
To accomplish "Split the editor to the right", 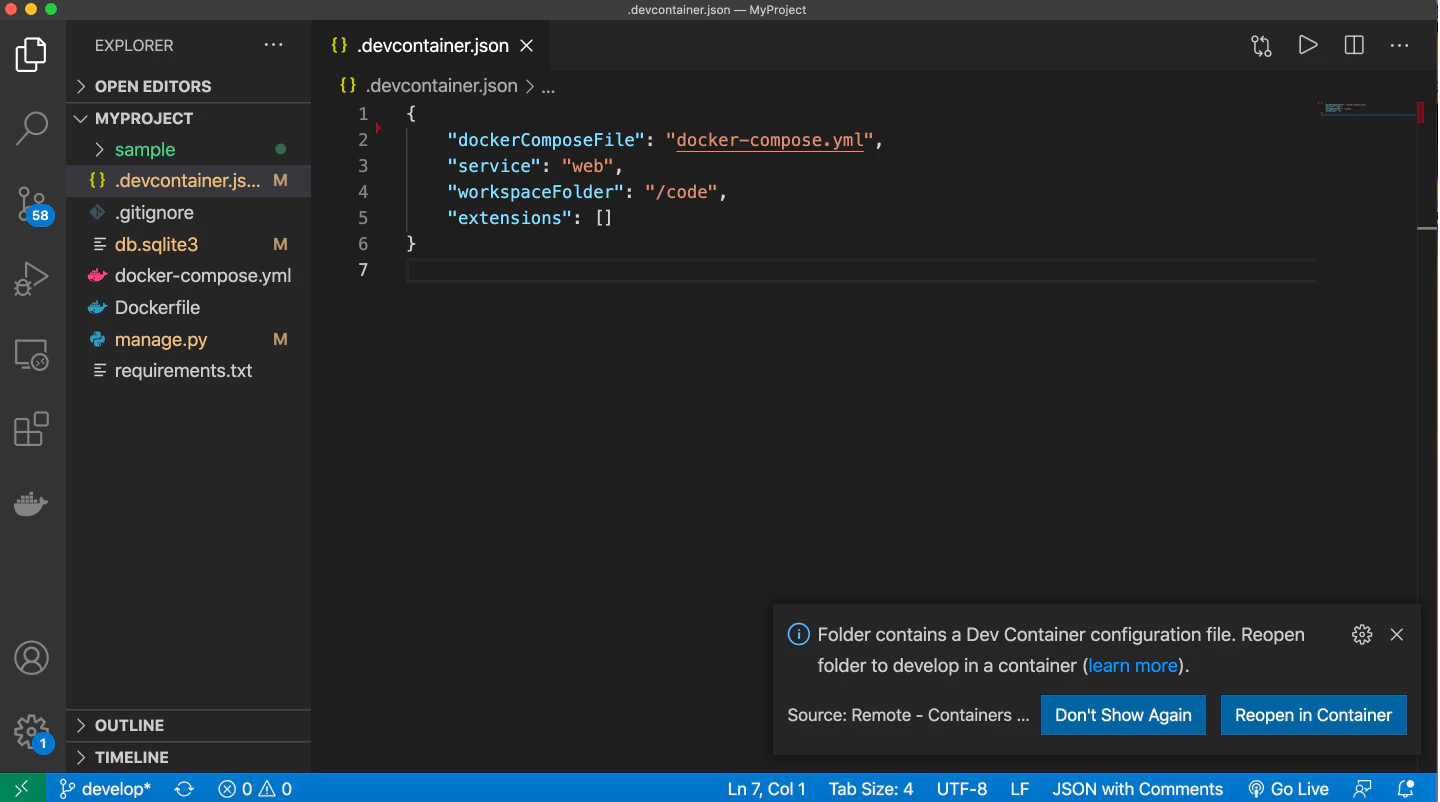I will pyautogui.click(x=1354, y=45).
